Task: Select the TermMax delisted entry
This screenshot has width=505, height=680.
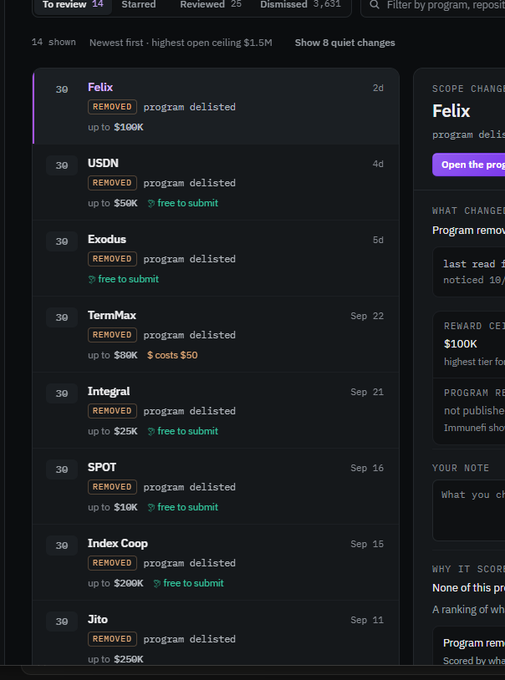Action: 216,334
